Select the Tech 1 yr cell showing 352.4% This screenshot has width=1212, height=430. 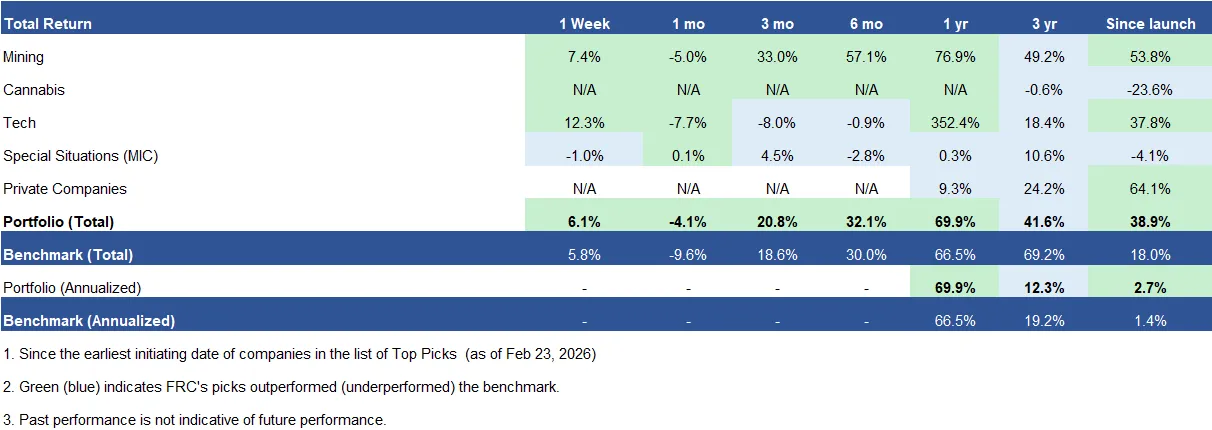tap(955, 123)
